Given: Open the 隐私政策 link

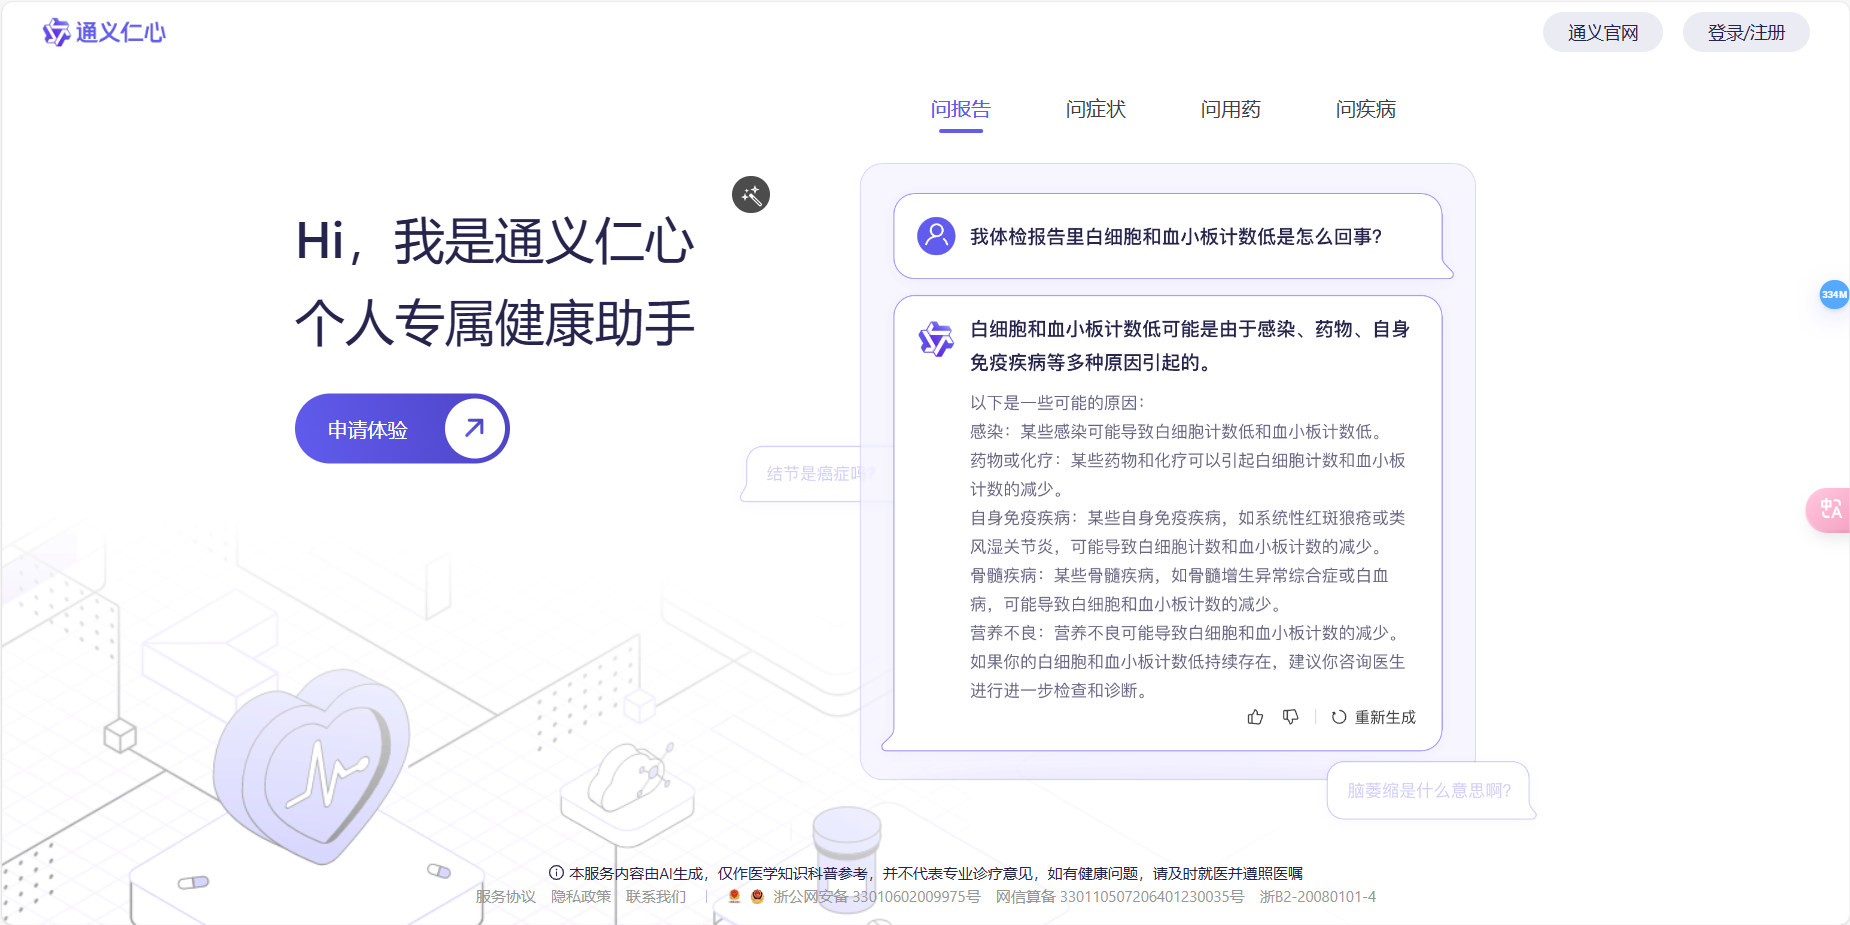Looking at the screenshot, I should 581,896.
